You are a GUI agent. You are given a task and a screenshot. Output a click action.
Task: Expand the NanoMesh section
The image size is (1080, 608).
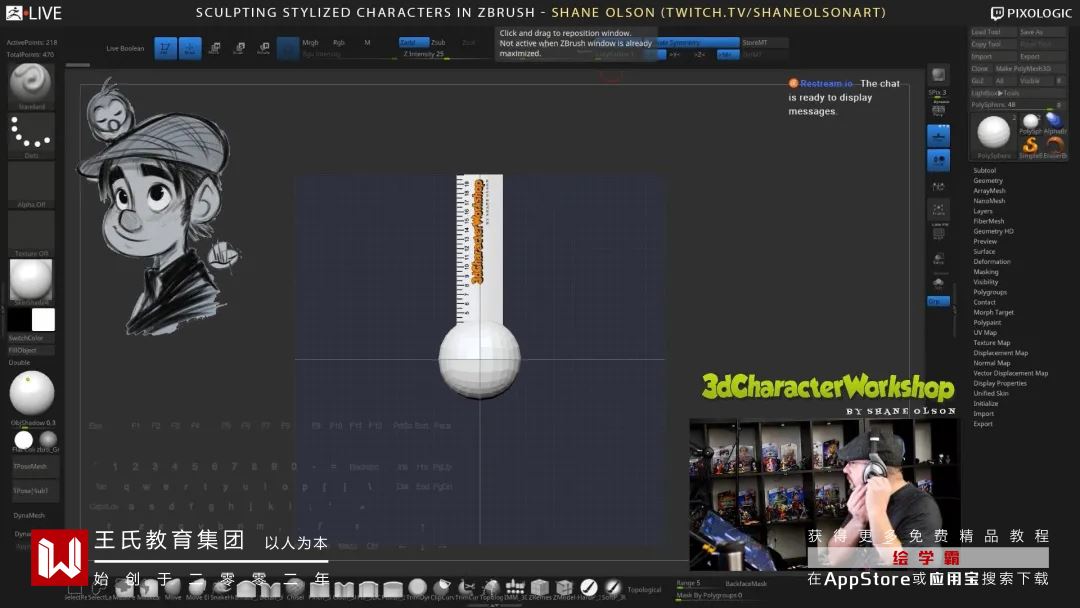pyautogui.click(x=989, y=201)
